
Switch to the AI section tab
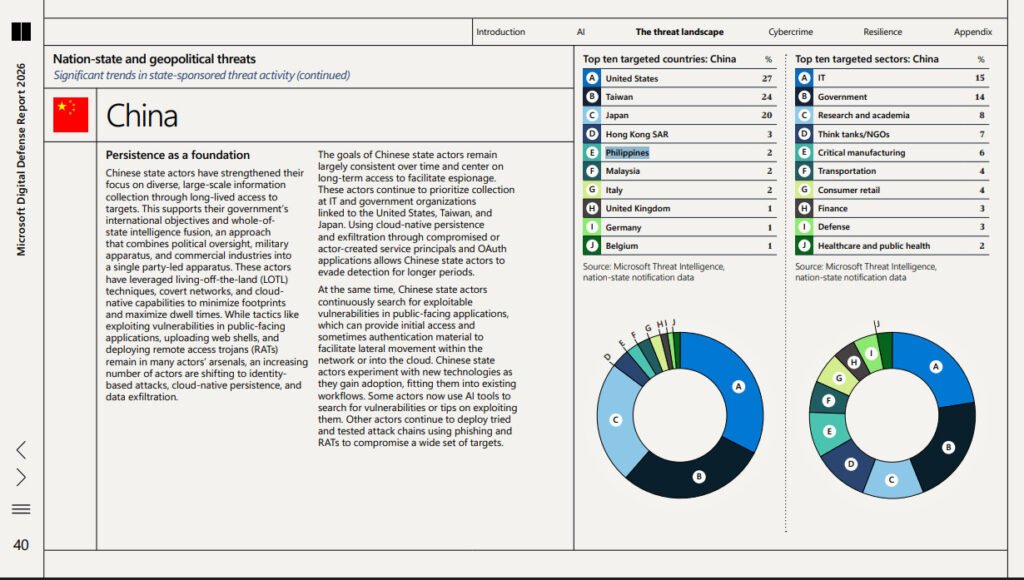coord(581,32)
